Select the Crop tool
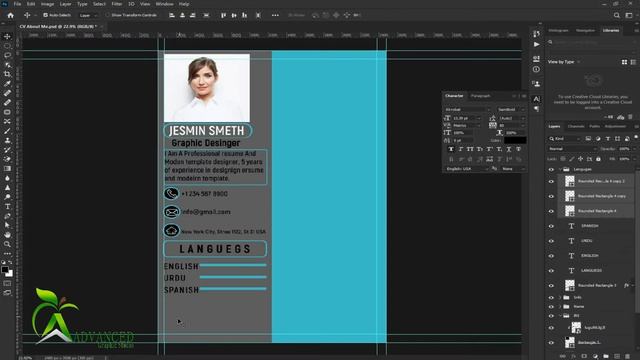 click(x=7, y=74)
